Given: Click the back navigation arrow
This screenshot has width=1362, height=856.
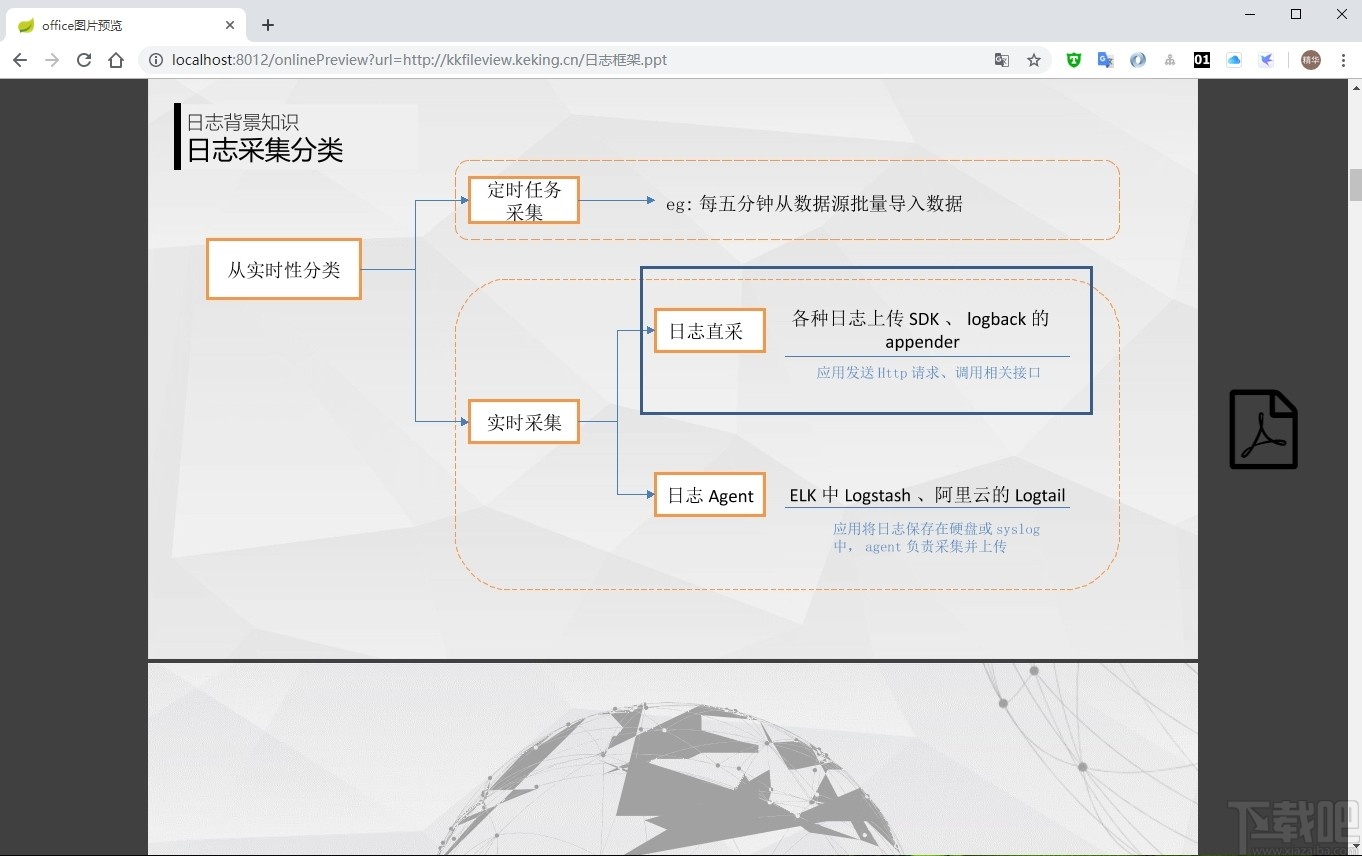Looking at the screenshot, I should [20, 59].
